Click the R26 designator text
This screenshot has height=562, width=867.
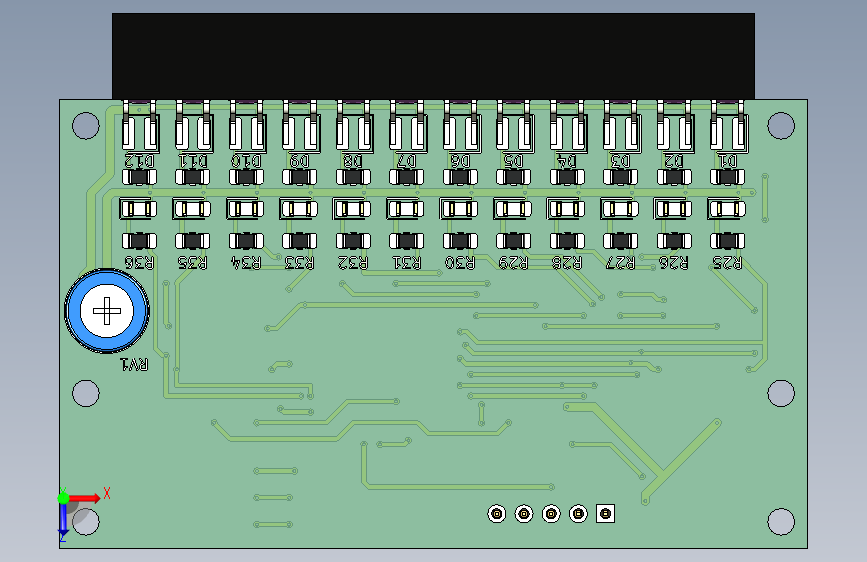[673, 263]
